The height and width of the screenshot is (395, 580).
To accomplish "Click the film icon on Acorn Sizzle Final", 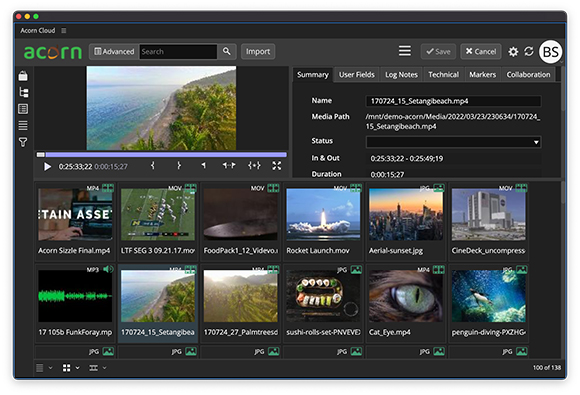I will coord(108,188).
